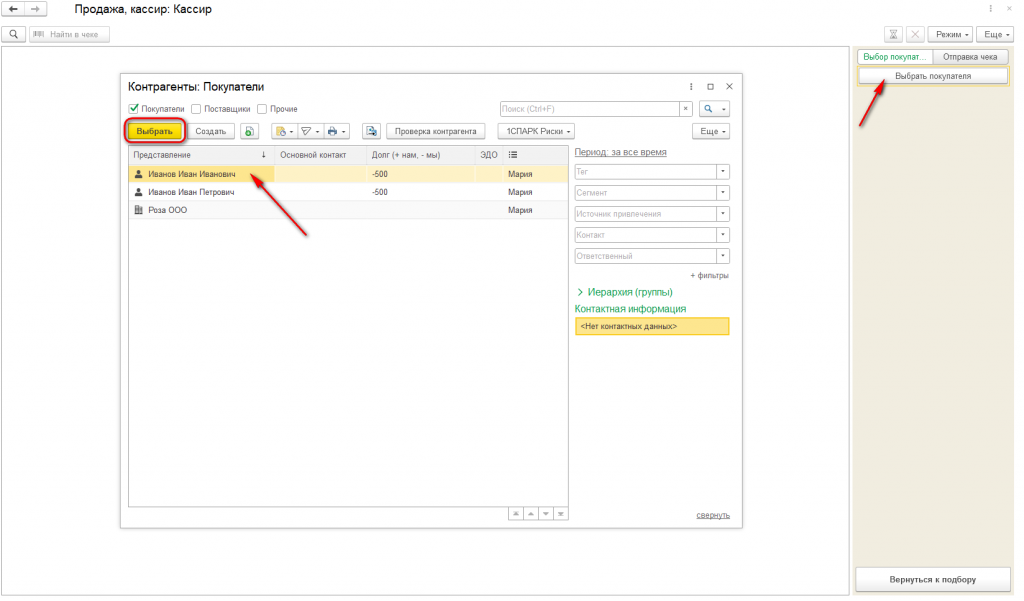Open the Период: за все время link
Image resolution: width=1024 pixels, height=601 pixels.
(x=620, y=152)
